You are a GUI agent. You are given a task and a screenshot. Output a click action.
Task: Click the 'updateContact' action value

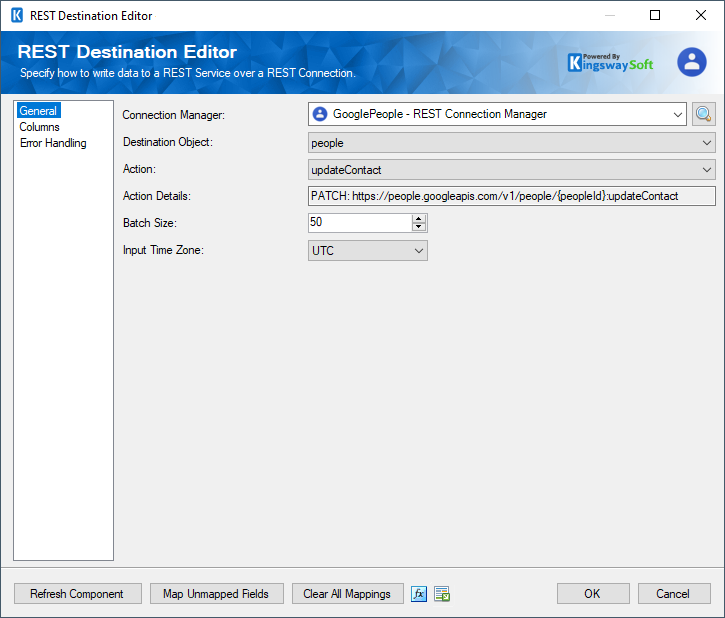(x=346, y=170)
